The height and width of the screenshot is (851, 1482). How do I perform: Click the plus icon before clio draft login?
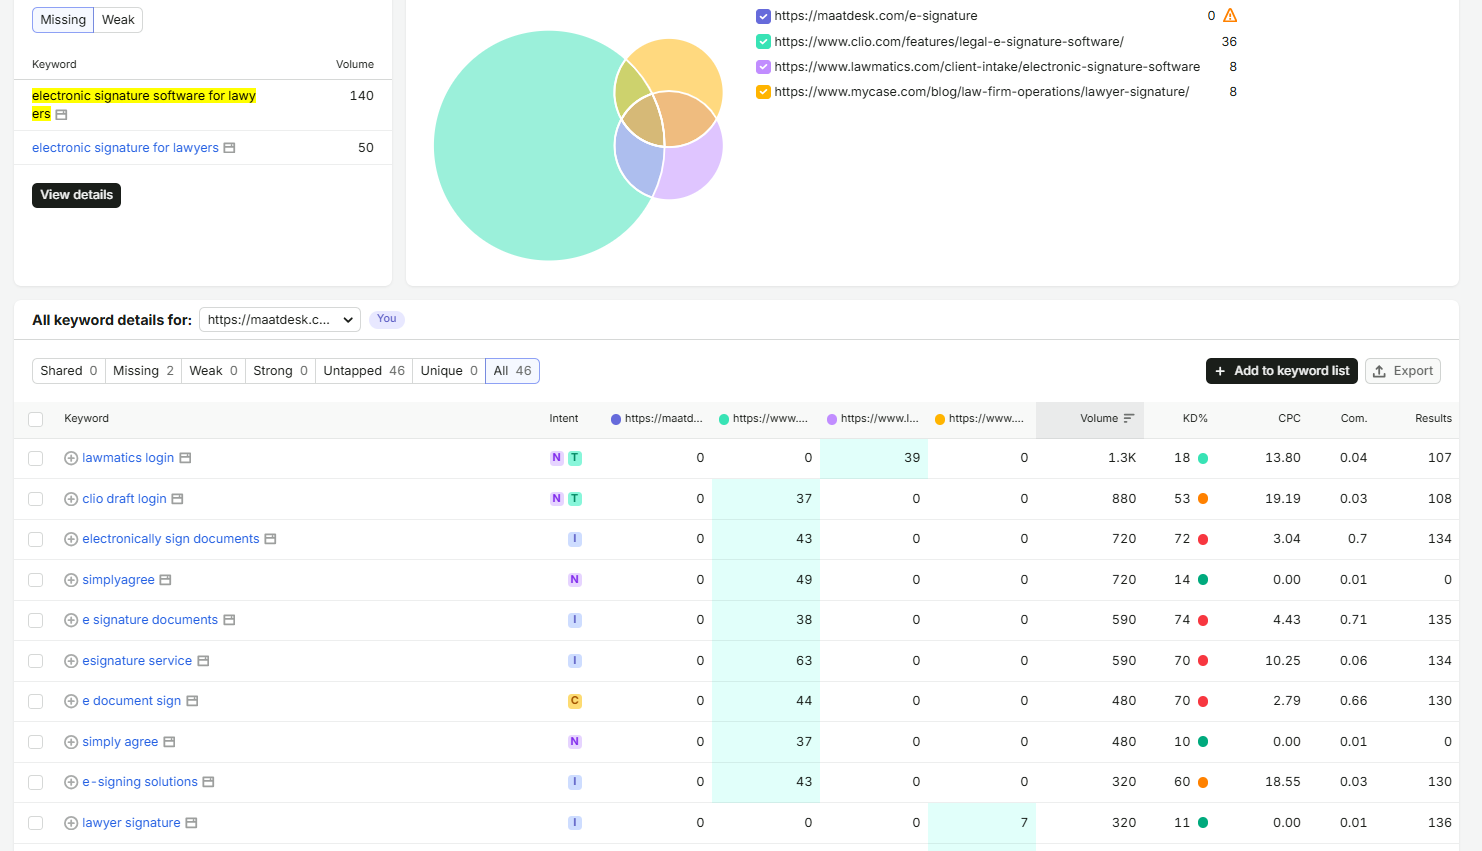[x=71, y=499]
